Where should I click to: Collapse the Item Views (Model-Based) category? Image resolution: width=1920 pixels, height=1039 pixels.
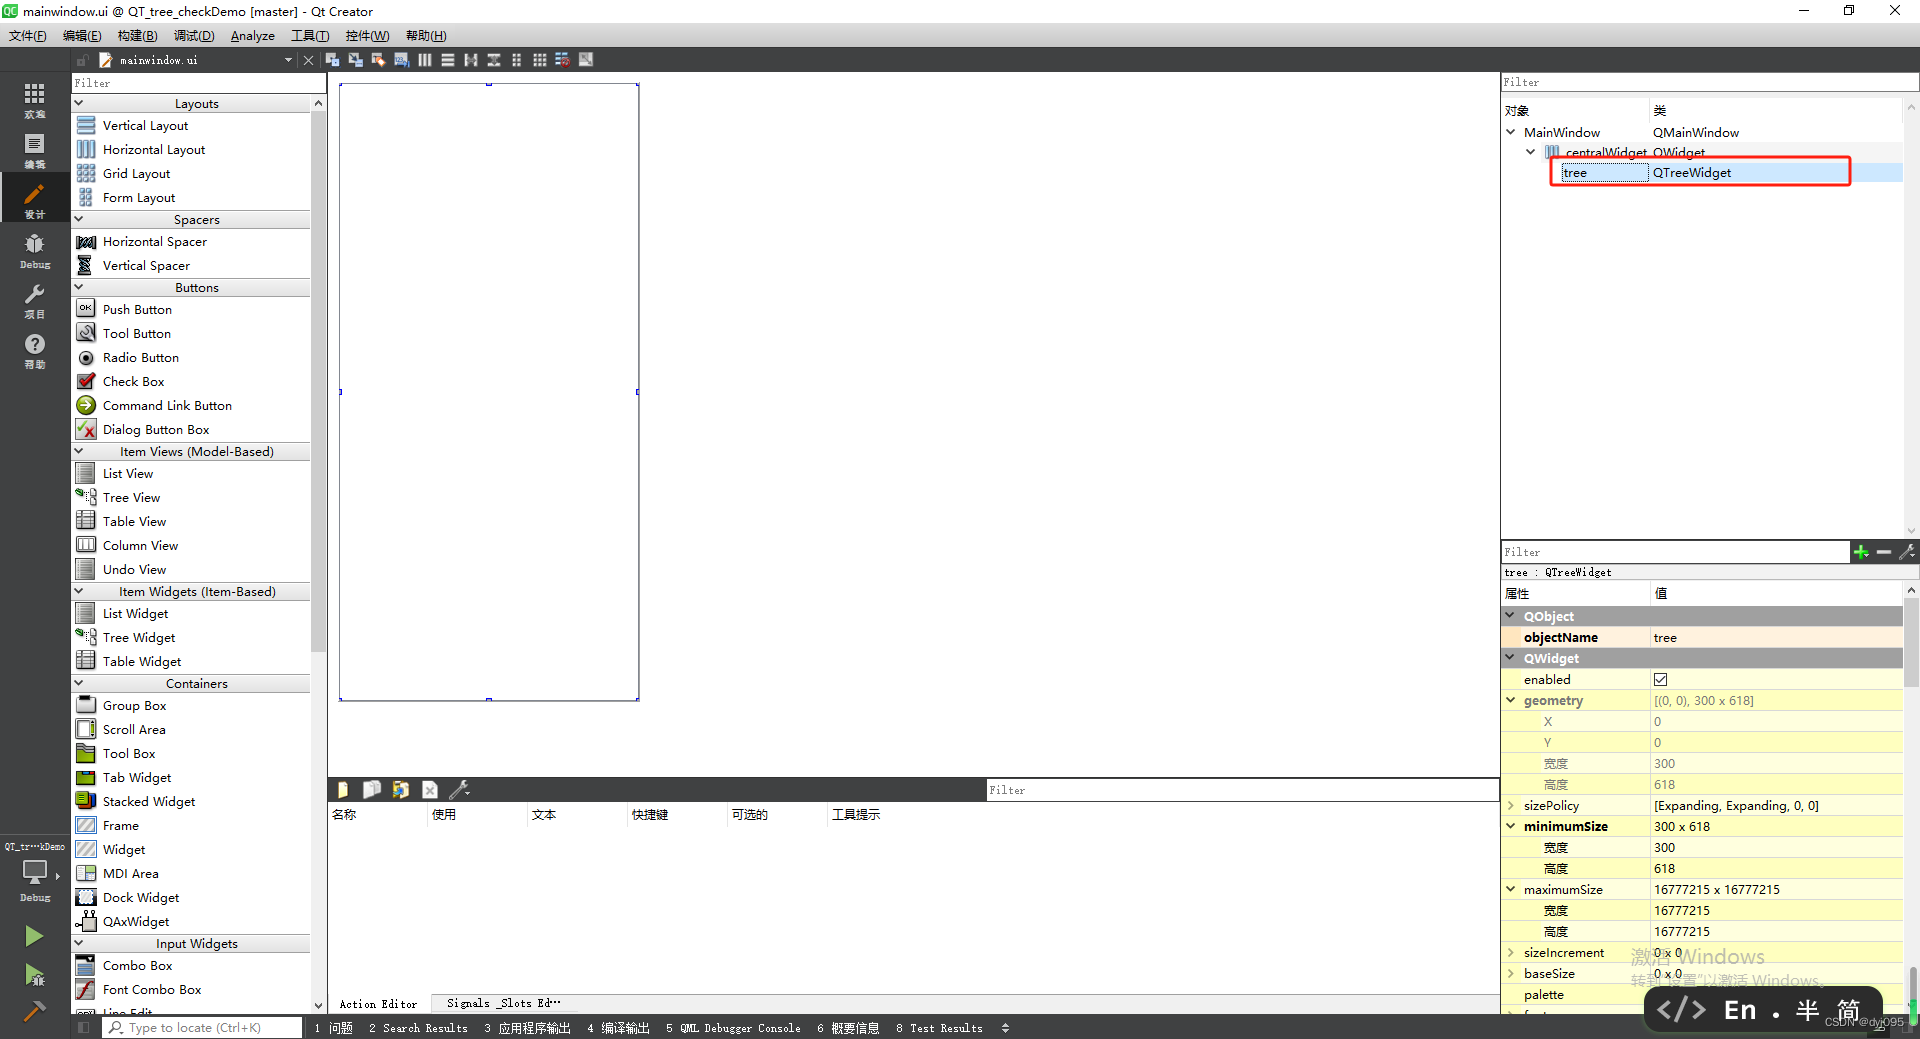click(79, 451)
